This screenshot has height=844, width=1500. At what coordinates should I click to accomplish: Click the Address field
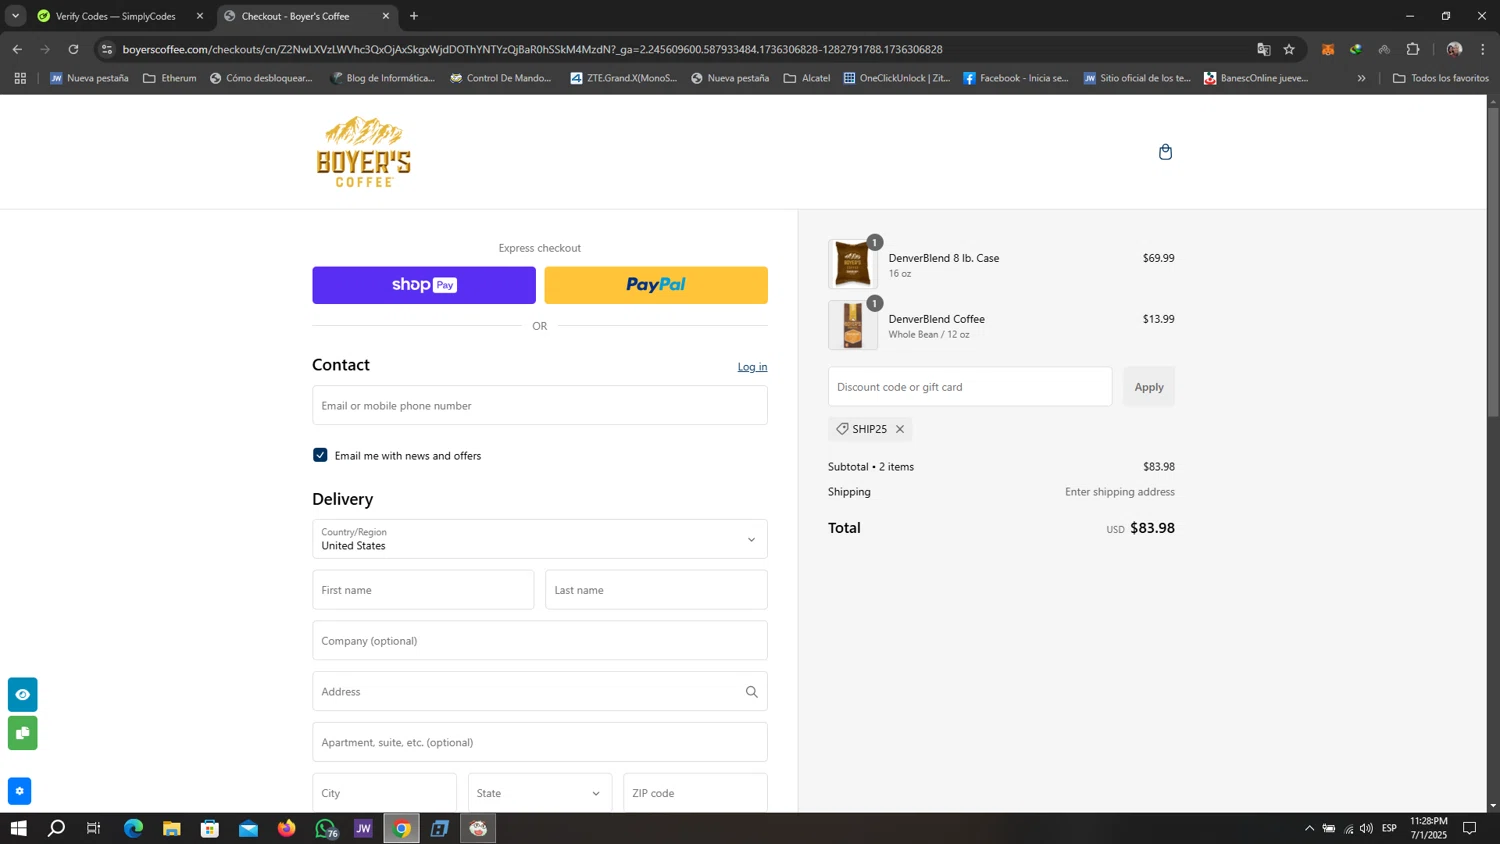tap(540, 692)
